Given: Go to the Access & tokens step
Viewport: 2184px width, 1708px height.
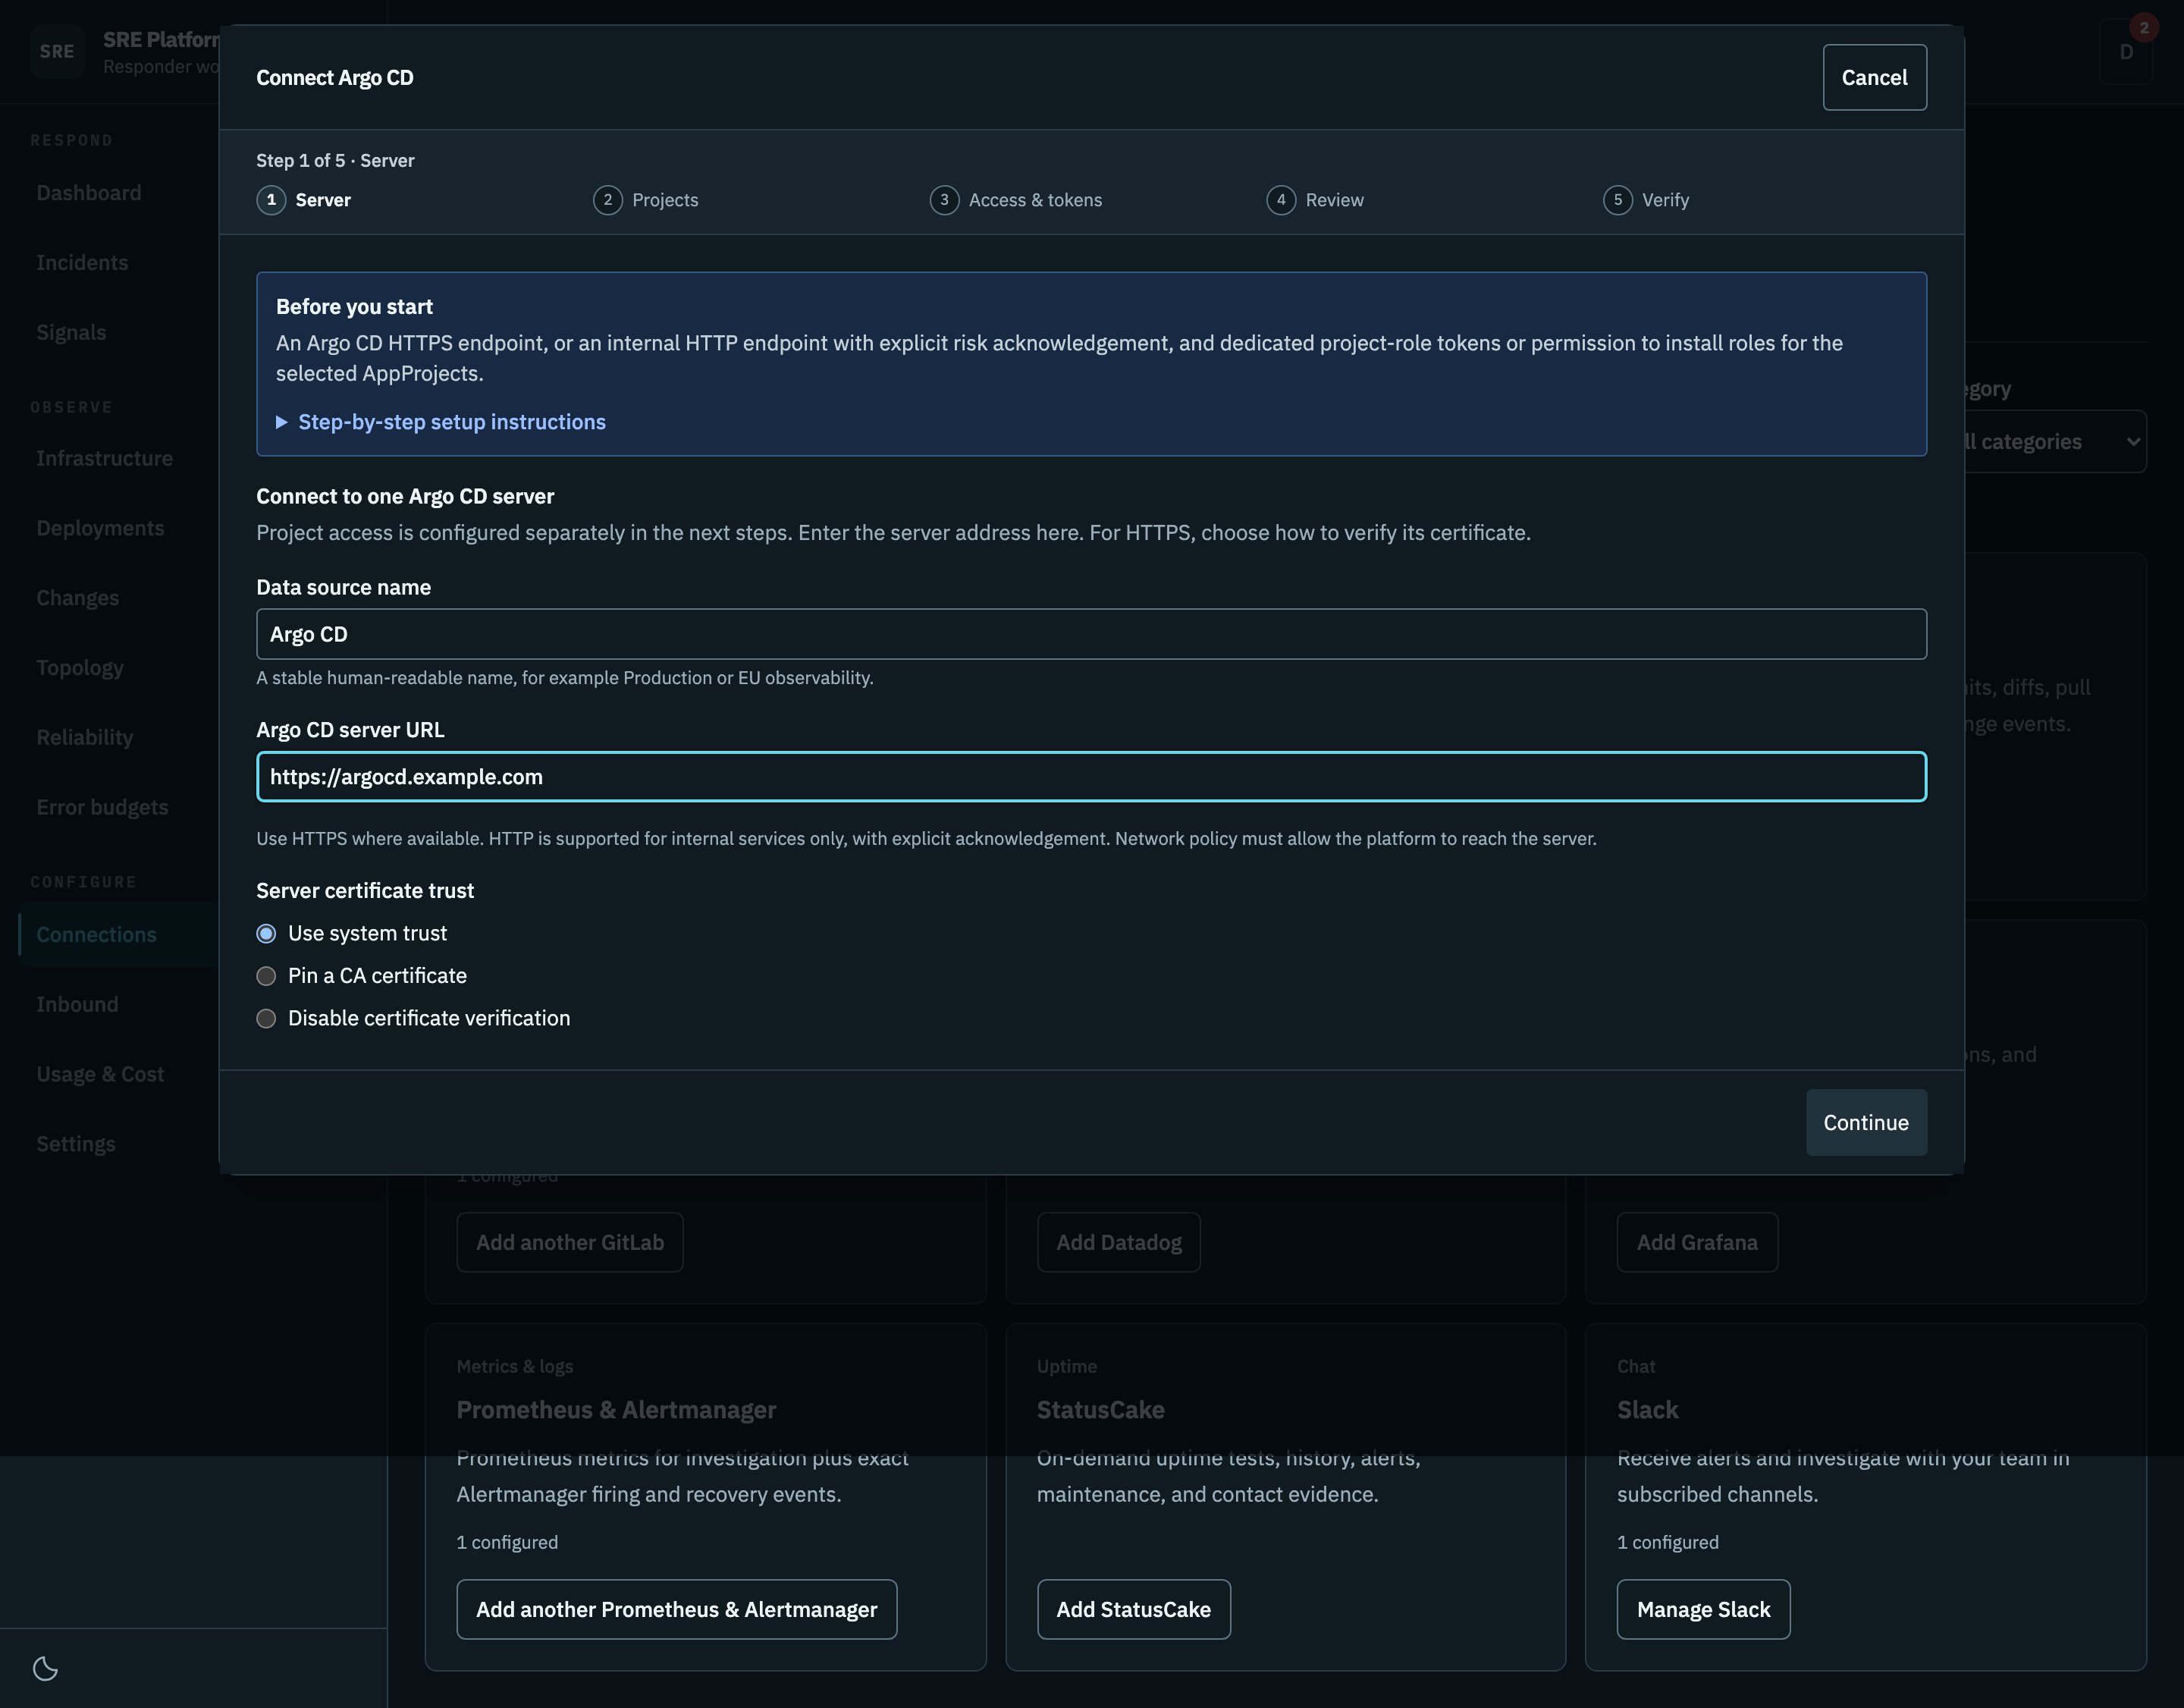Looking at the screenshot, I should click(1016, 200).
